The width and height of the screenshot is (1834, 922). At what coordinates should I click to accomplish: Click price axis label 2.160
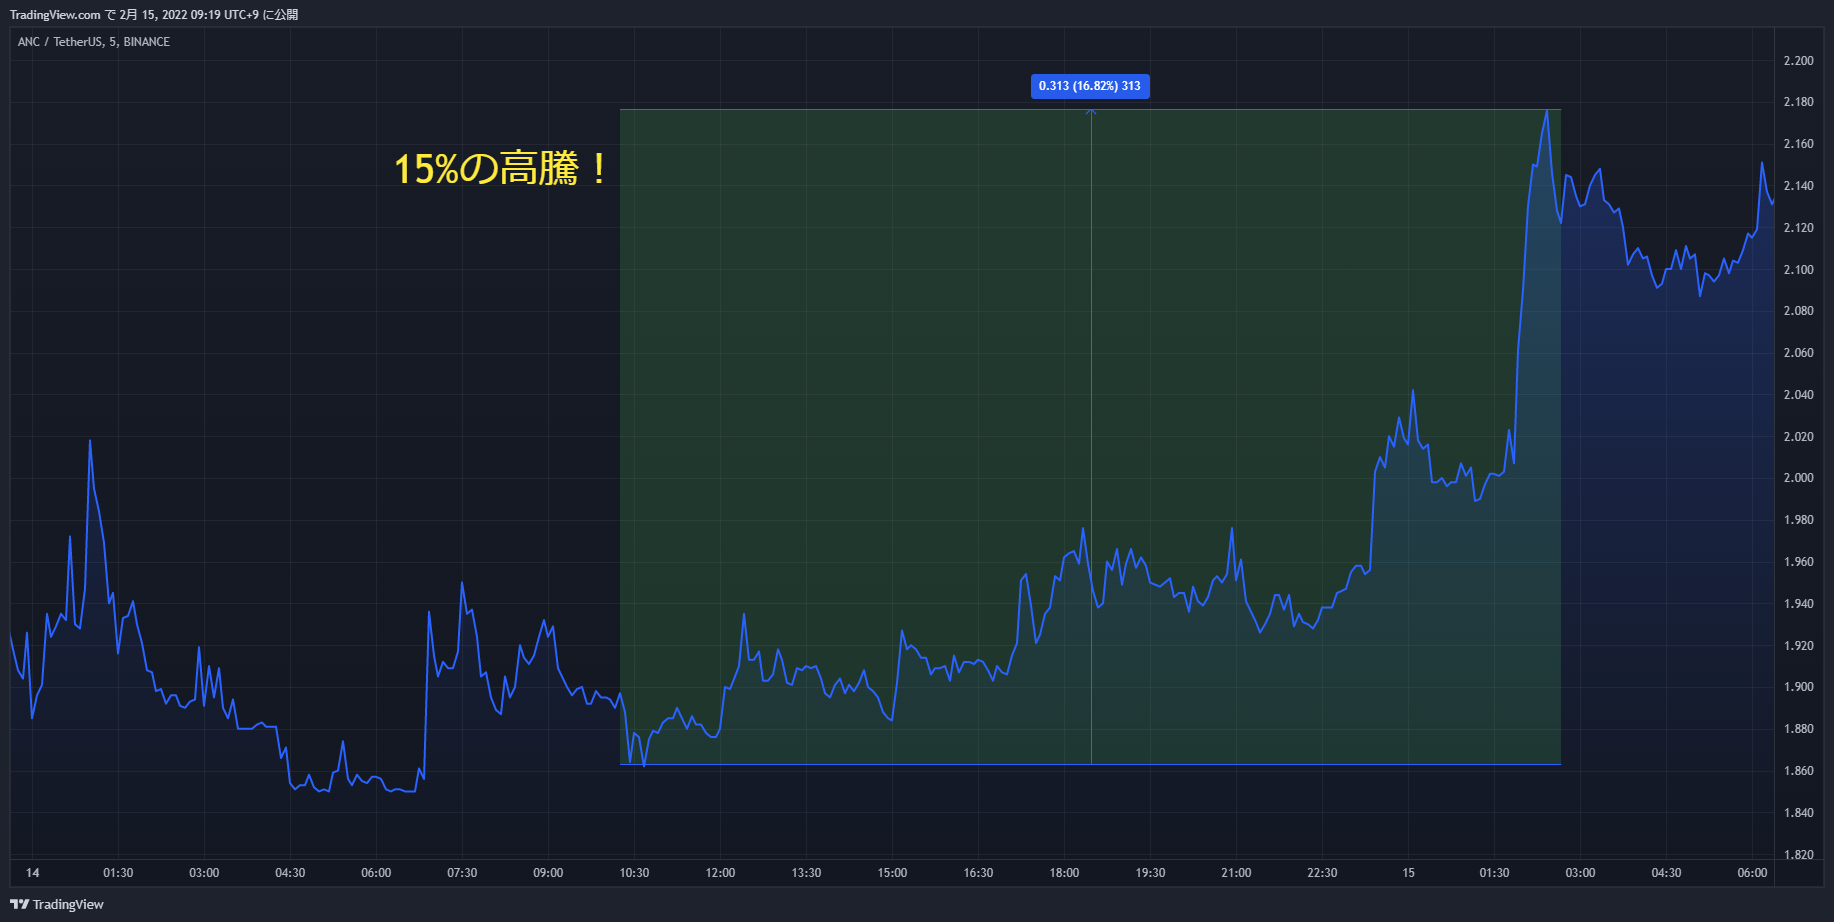(1798, 144)
